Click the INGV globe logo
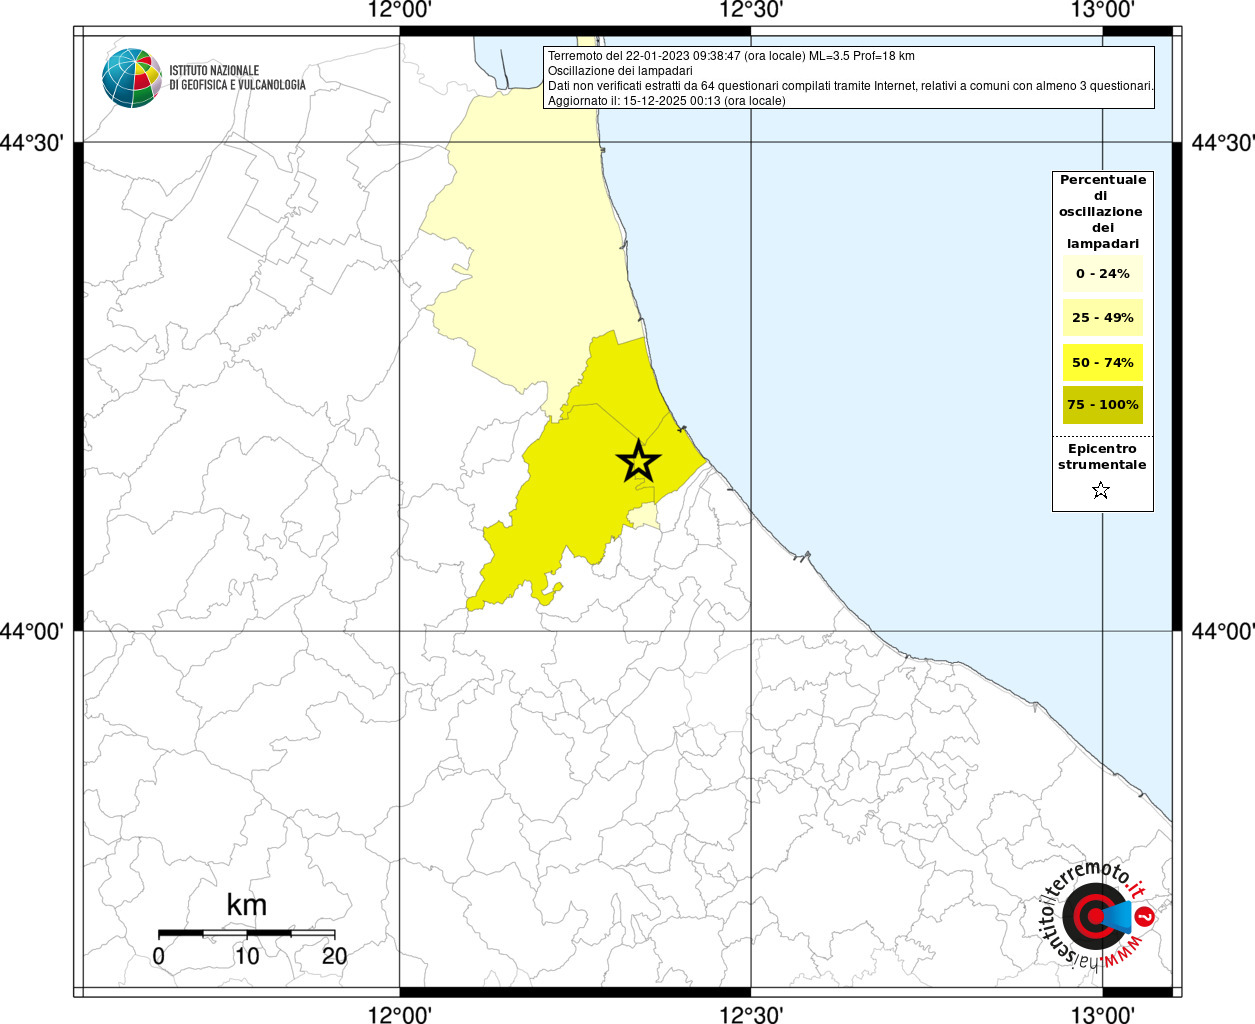Image resolution: width=1255 pixels, height=1024 pixels. point(131,78)
